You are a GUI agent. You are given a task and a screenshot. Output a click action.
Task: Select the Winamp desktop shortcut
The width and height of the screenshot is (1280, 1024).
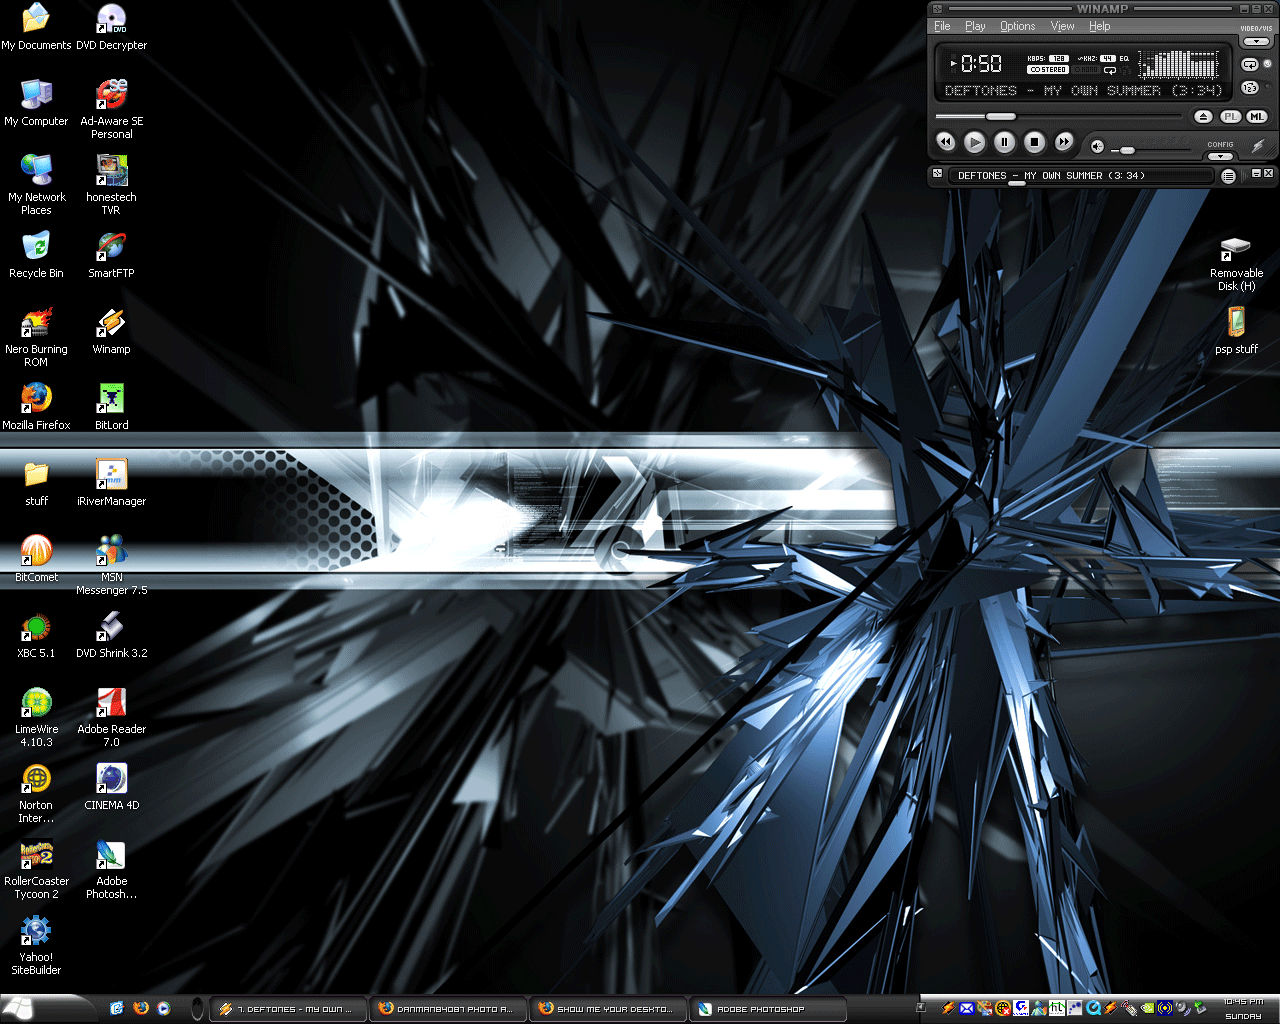click(x=111, y=331)
